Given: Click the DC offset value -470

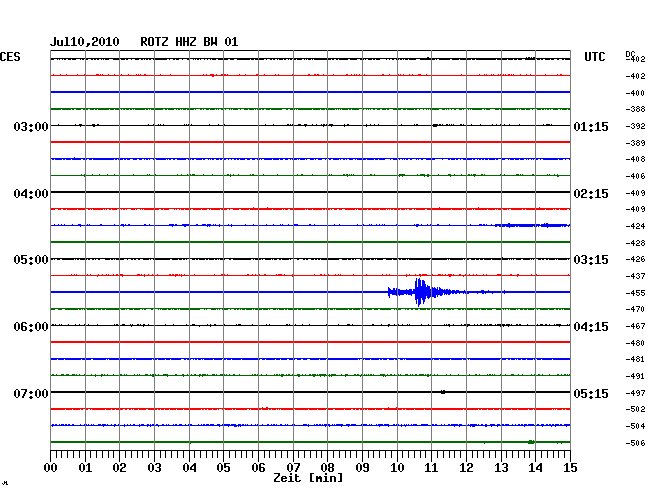Looking at the screenshot, I should point(635,310).
